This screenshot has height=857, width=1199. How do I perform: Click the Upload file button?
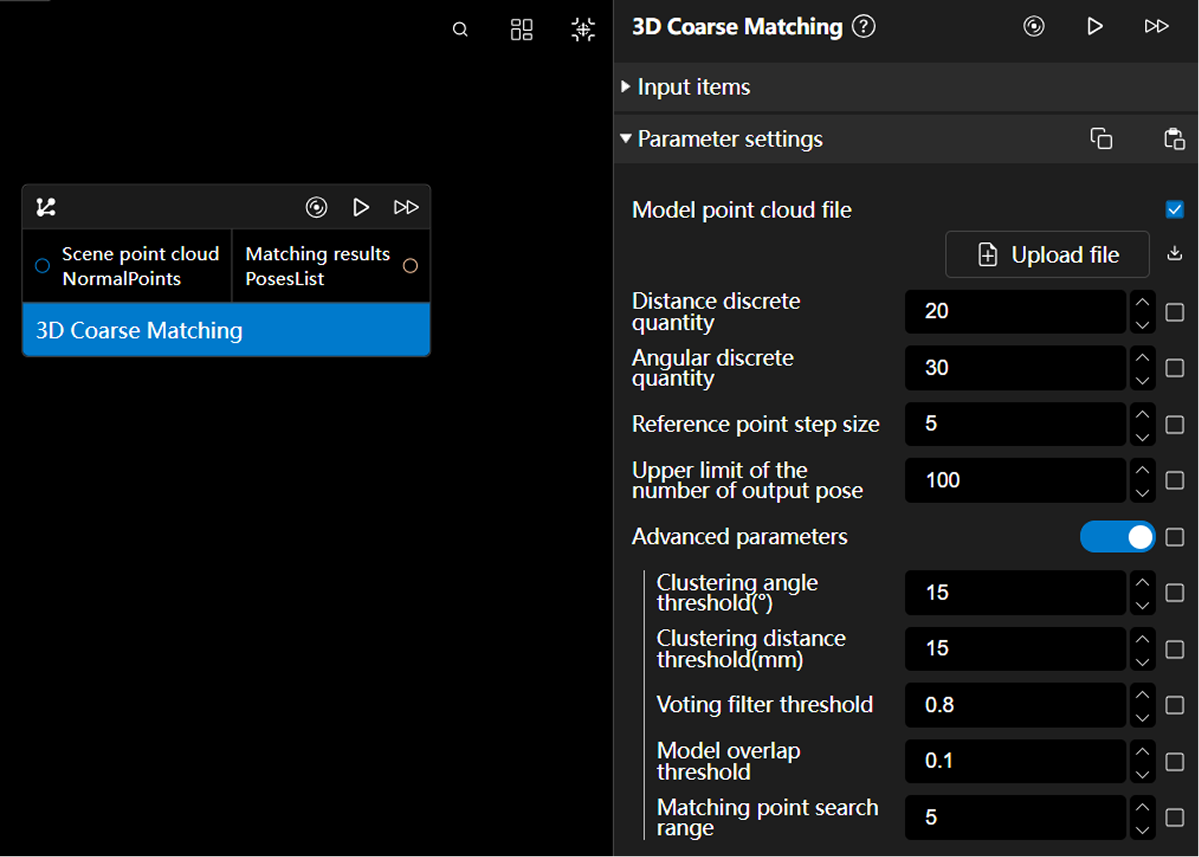(1047, 255)
